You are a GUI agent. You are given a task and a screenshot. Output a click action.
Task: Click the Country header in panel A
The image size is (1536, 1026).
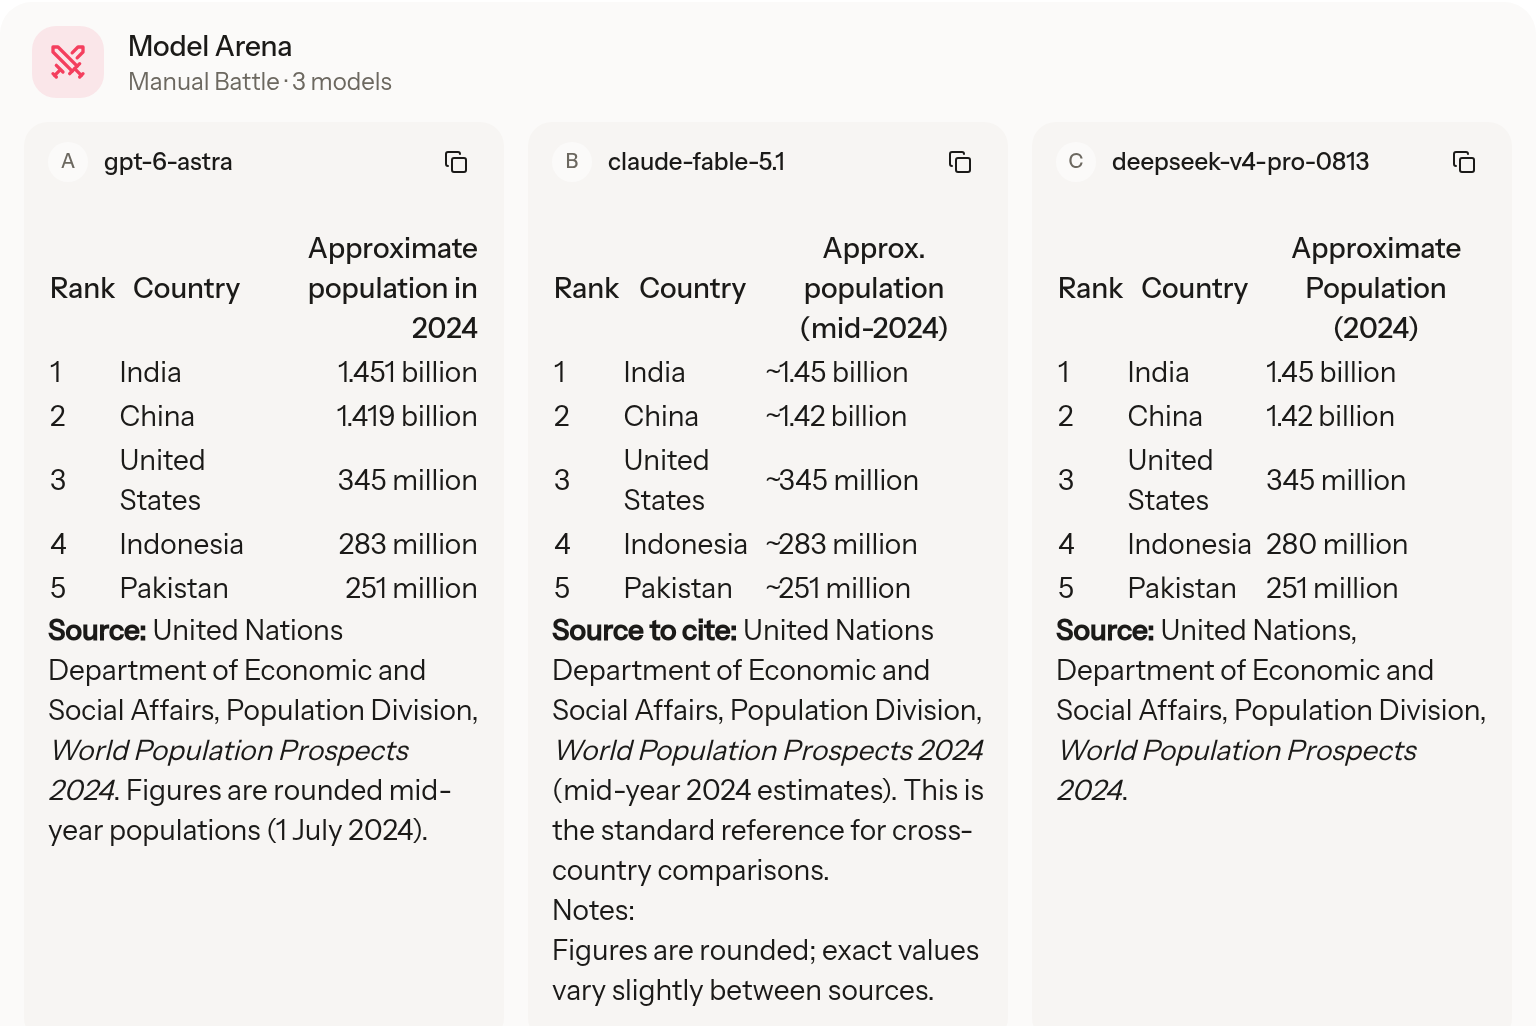pos(187,288)
